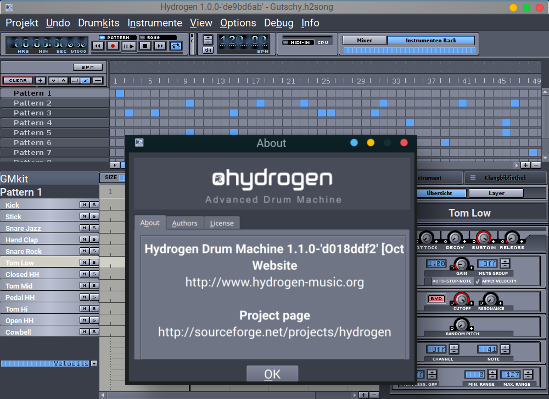
Task: Solo the Cowbell instrument
Action: [x=94, y=331]
